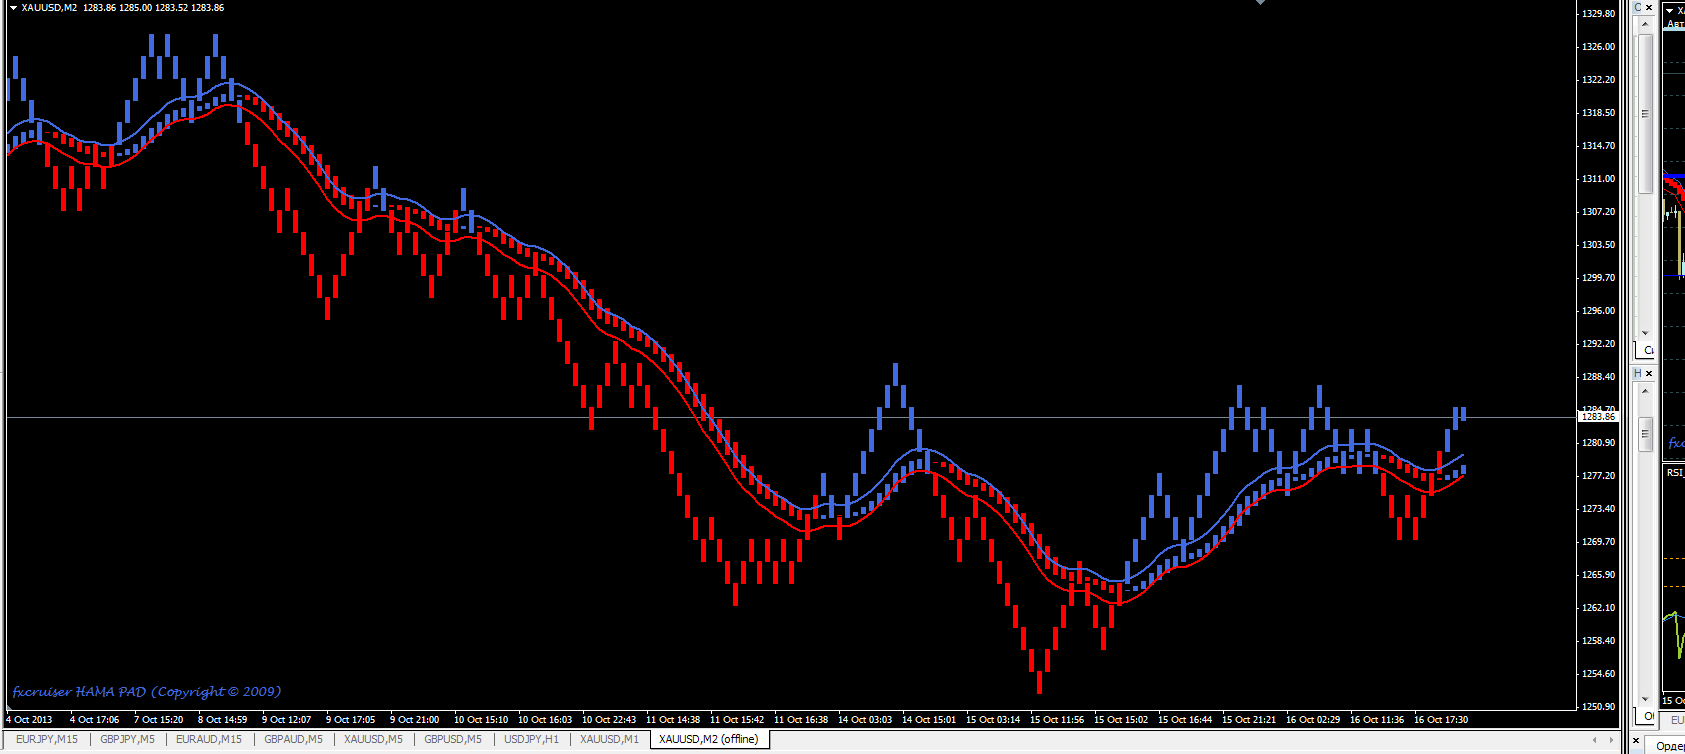Open the XAUUSD,M1 chart tab
Image resolution: width=1685 pixels, height=754 pixels.
(609, 739)
